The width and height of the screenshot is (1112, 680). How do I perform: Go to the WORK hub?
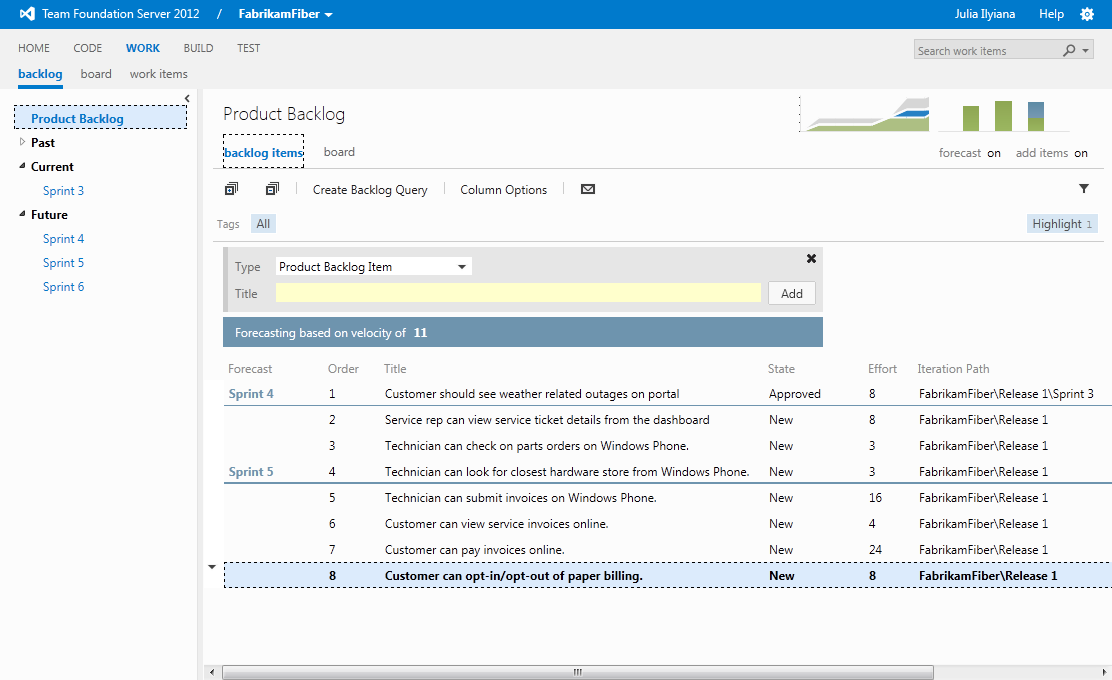pos(143,48)
